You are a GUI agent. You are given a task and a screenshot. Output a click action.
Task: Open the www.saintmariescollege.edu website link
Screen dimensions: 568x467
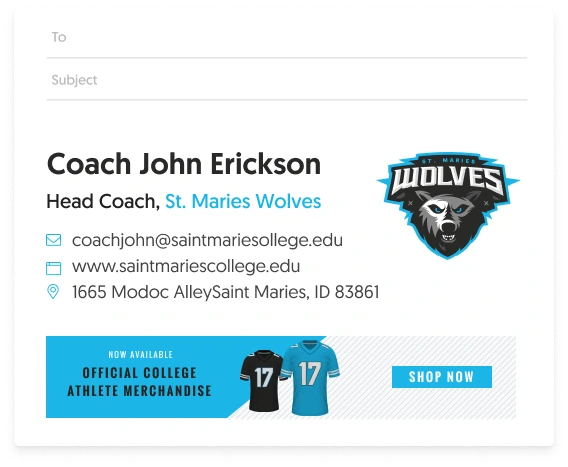(x=186, y=267)
